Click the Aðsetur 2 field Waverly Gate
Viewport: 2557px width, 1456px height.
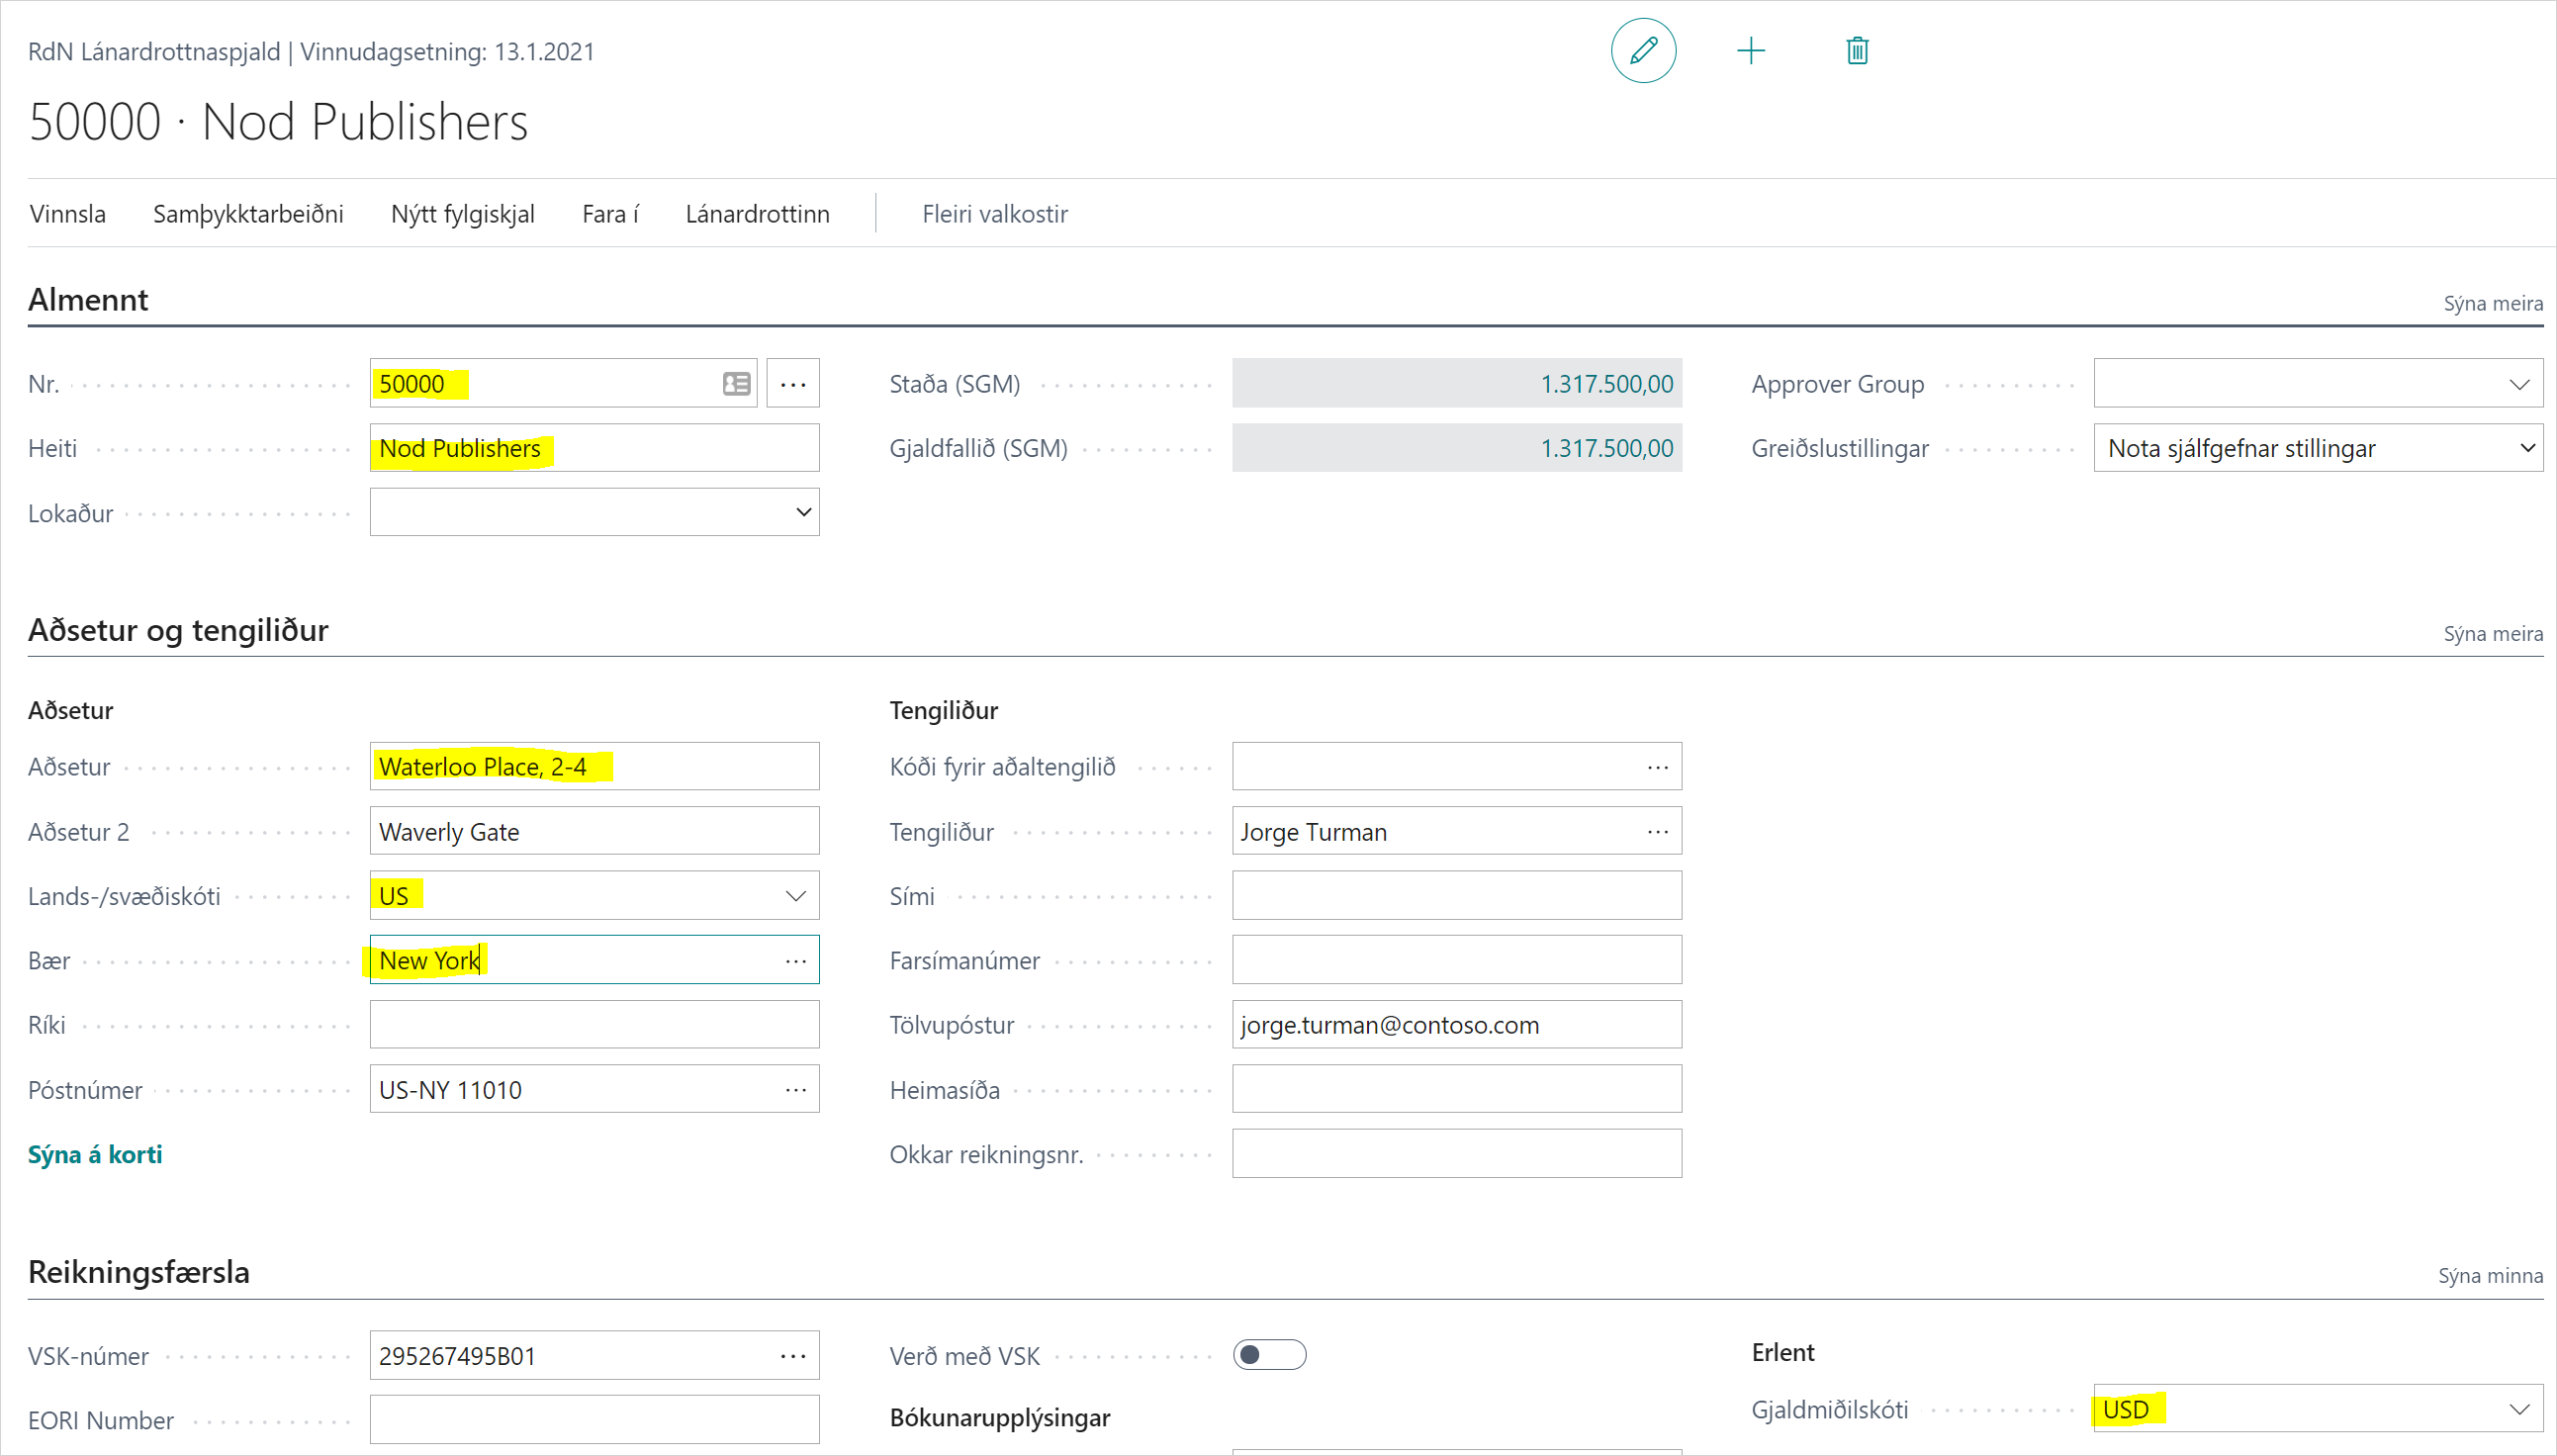tap(594, 832)
